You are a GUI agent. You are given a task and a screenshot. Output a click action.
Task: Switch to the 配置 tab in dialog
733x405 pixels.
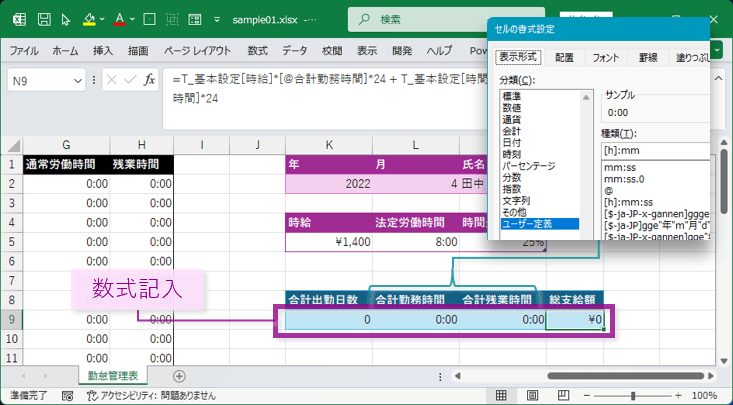coord(564,58)
